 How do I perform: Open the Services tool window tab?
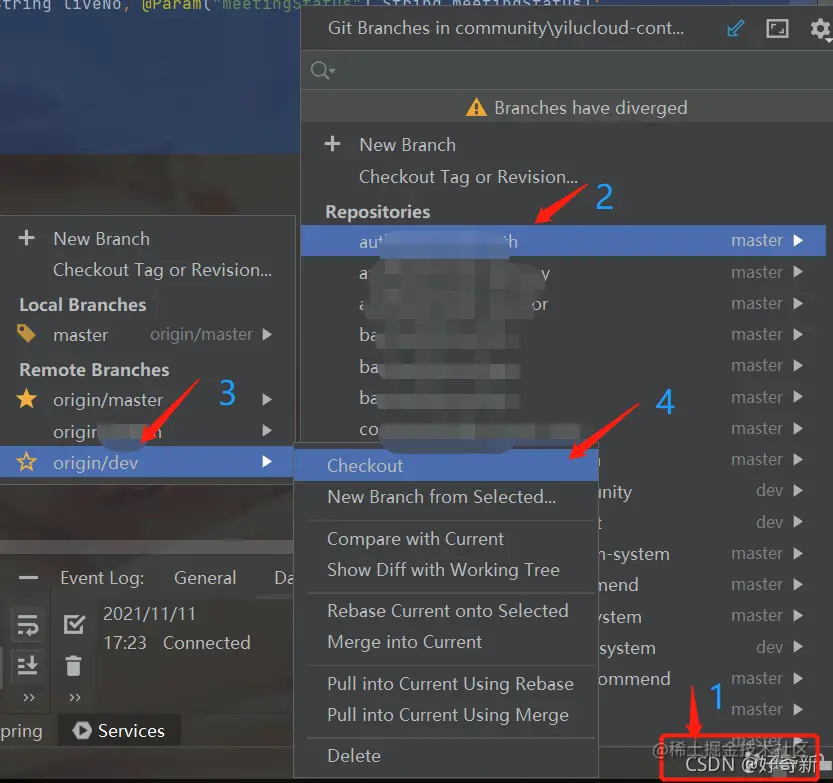click(120, 730)
